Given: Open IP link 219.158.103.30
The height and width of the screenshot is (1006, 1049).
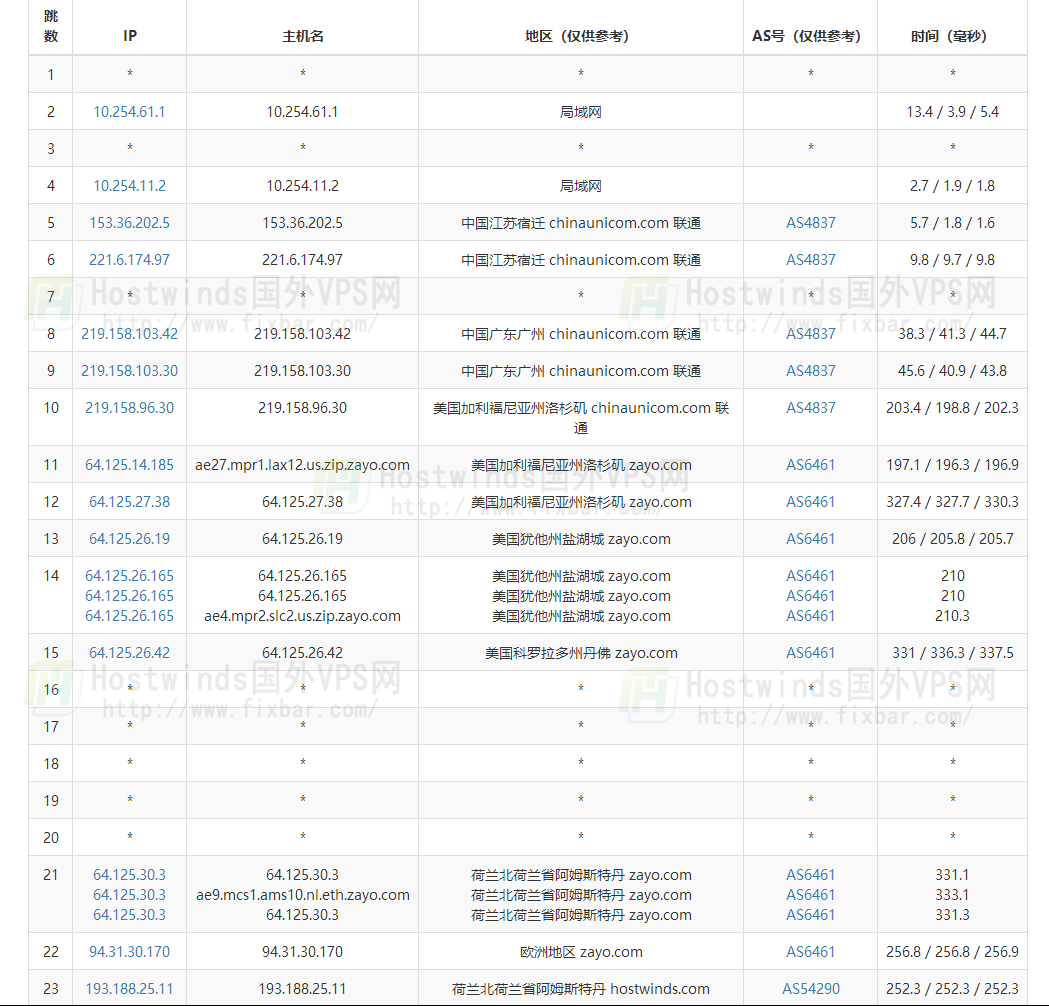Looking at the screenshot, I should click(x=129, y=371).
